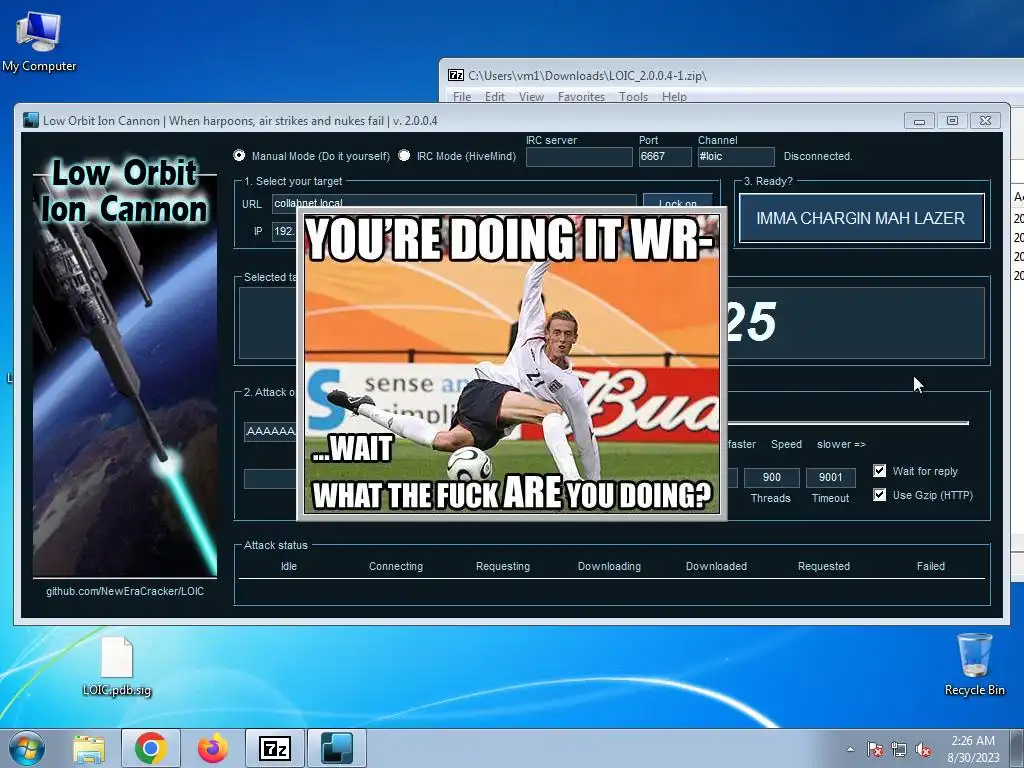1024x768 pixels.
Task: Adjust the attack Speed slider track
Action: tap(848, 423)
